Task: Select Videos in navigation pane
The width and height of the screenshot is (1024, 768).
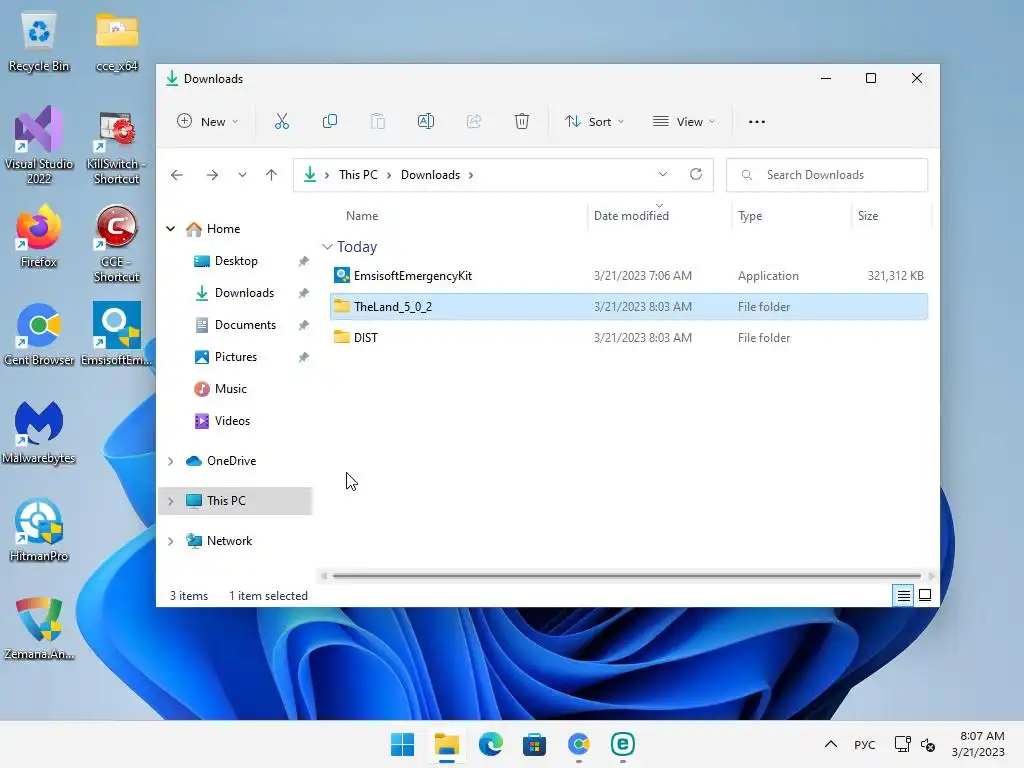Action: tap(232, 421)
